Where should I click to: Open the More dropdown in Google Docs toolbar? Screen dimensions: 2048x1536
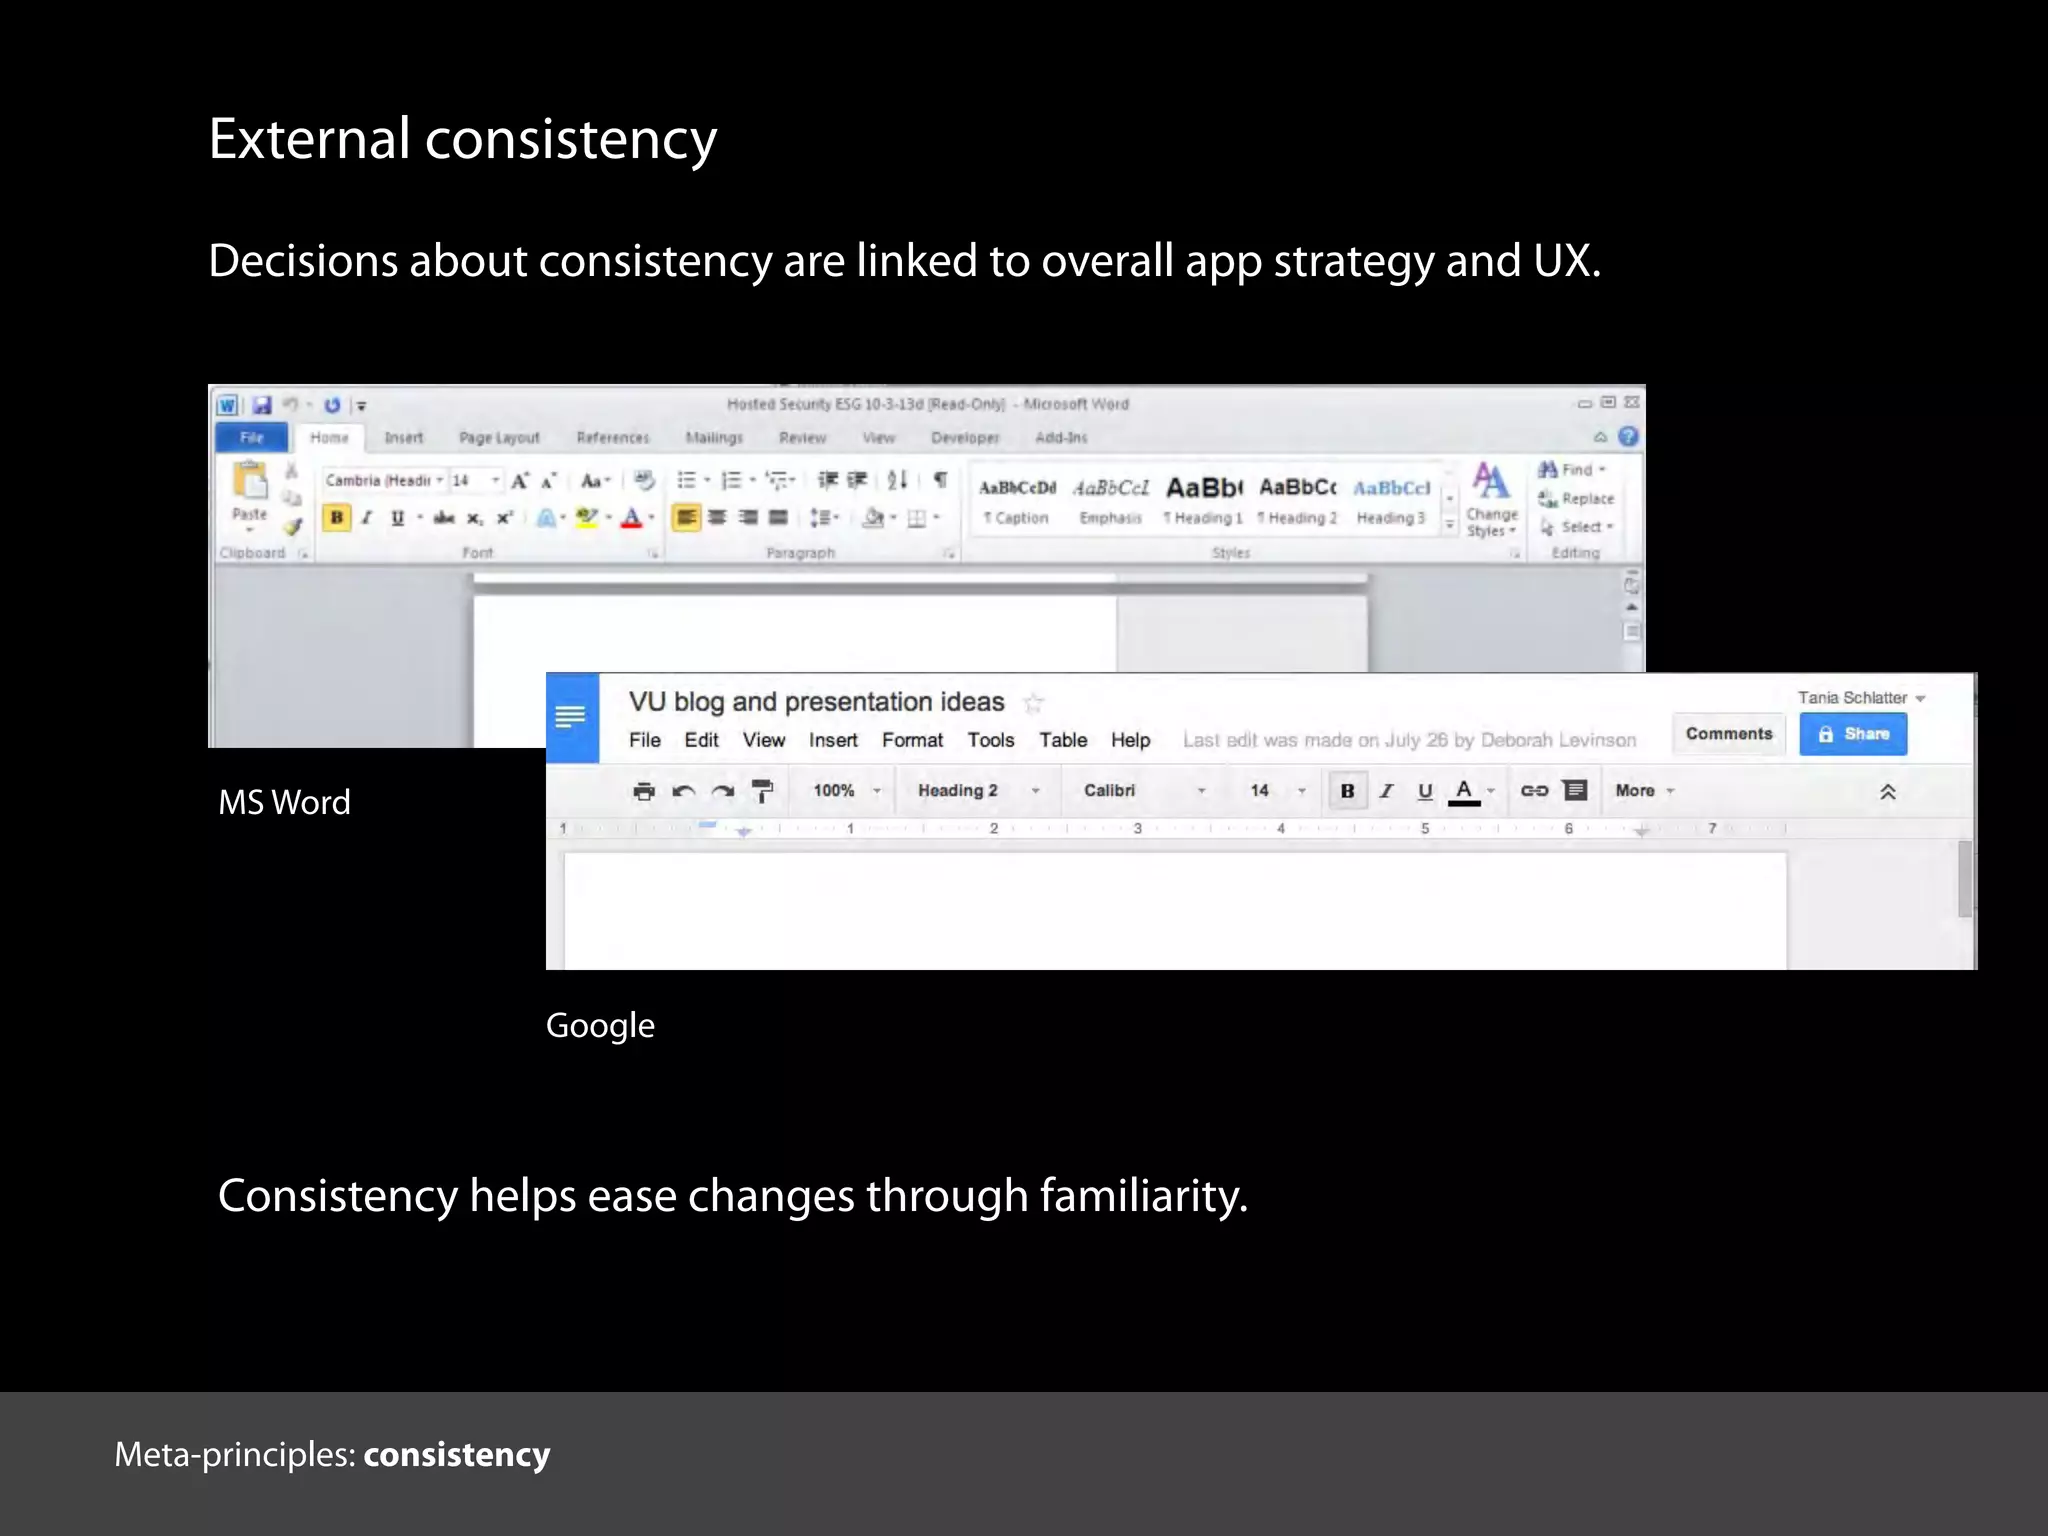[x=1645, y=791]
